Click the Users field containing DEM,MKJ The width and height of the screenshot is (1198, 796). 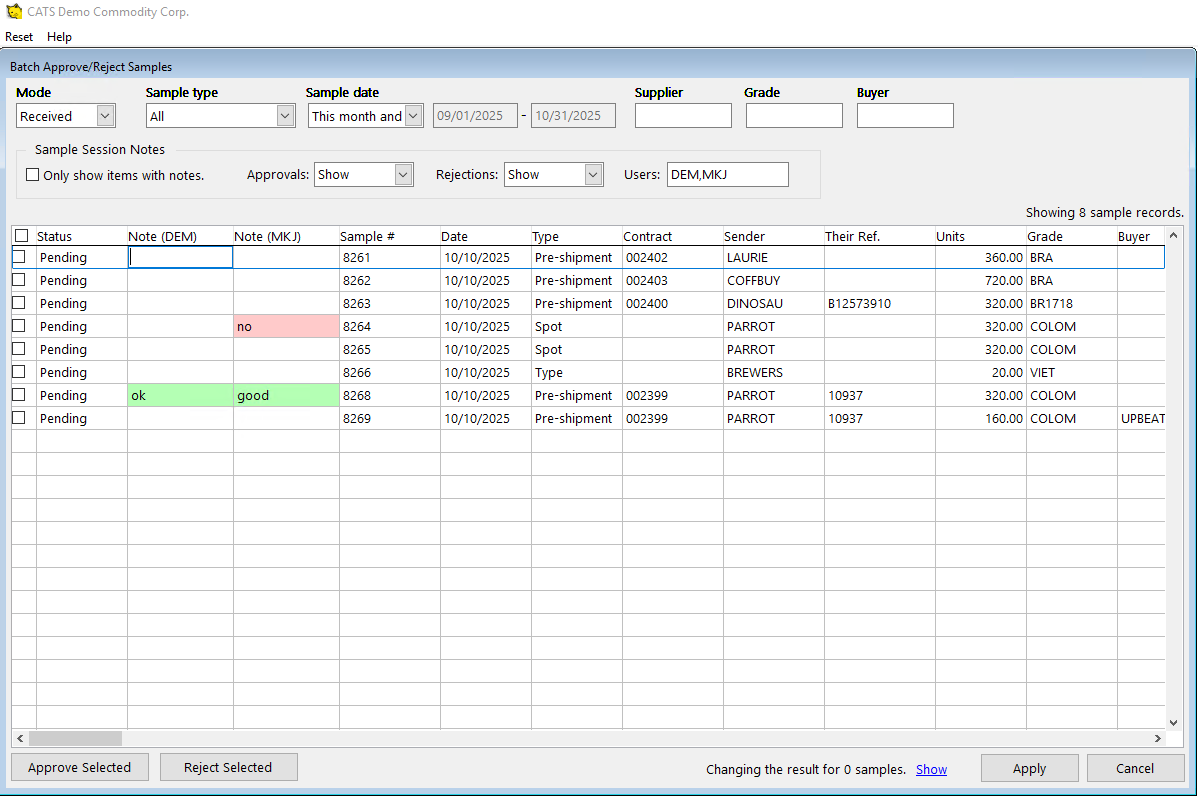(x=727, y=175)
